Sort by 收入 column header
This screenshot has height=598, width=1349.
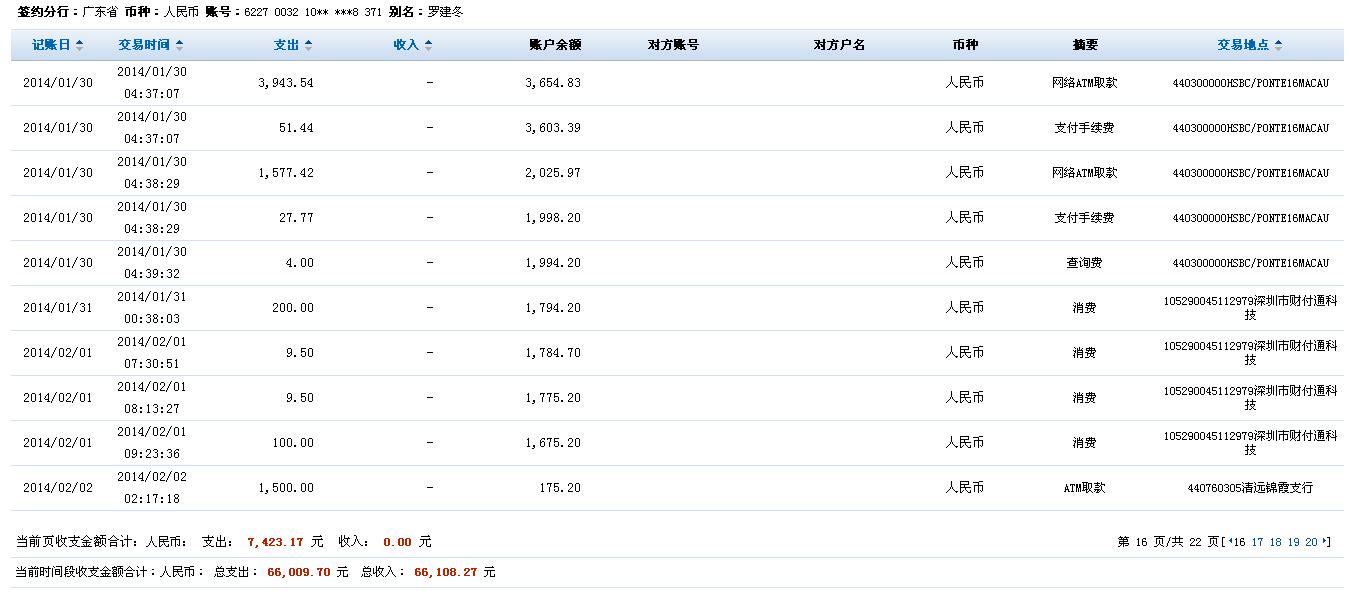406,45
